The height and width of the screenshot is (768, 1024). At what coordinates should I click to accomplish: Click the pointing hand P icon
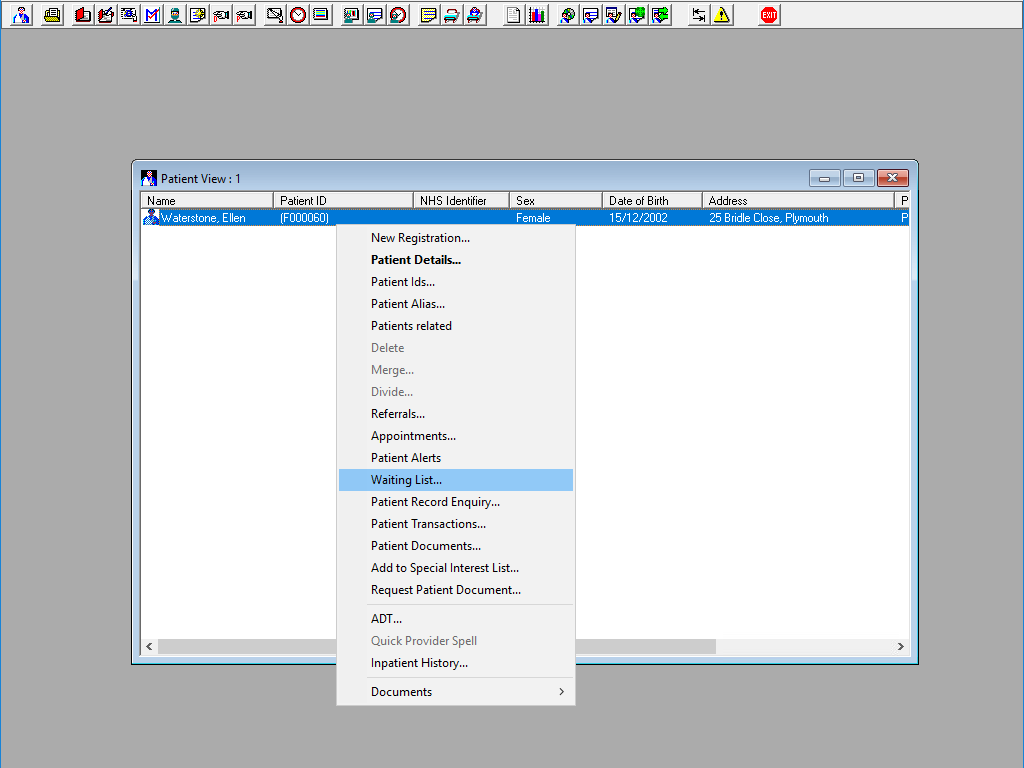(x=244, y=15)
